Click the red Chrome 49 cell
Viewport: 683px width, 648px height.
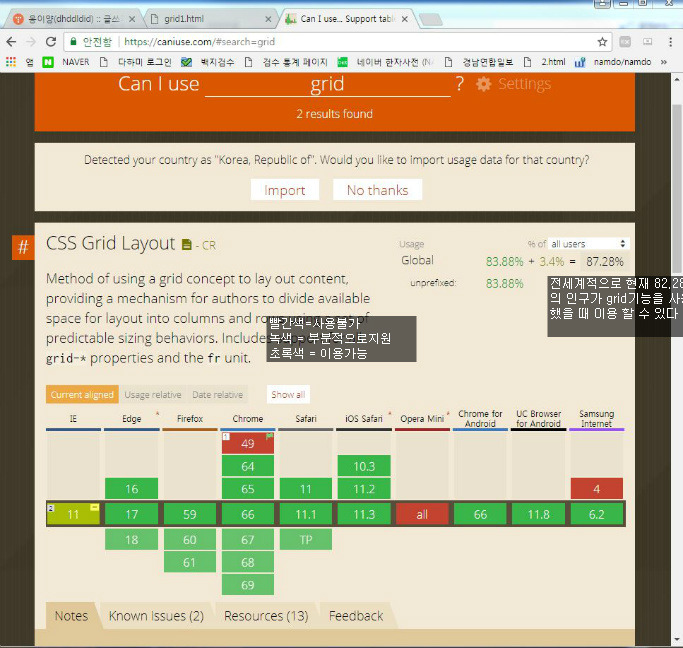coord(247,443)
